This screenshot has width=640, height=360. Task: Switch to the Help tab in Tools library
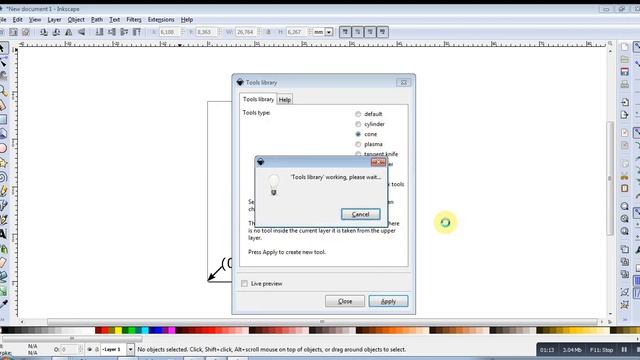[284, 100]
